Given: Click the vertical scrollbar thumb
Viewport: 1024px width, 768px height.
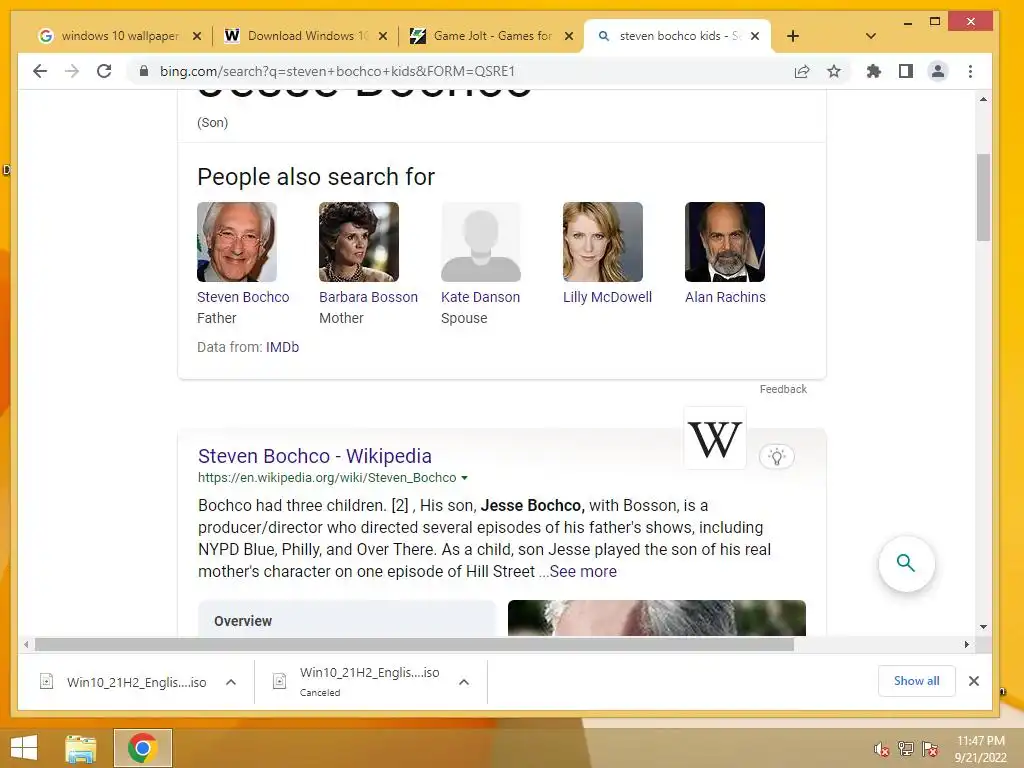Looking at the screenshot, I should pos(984,197).
